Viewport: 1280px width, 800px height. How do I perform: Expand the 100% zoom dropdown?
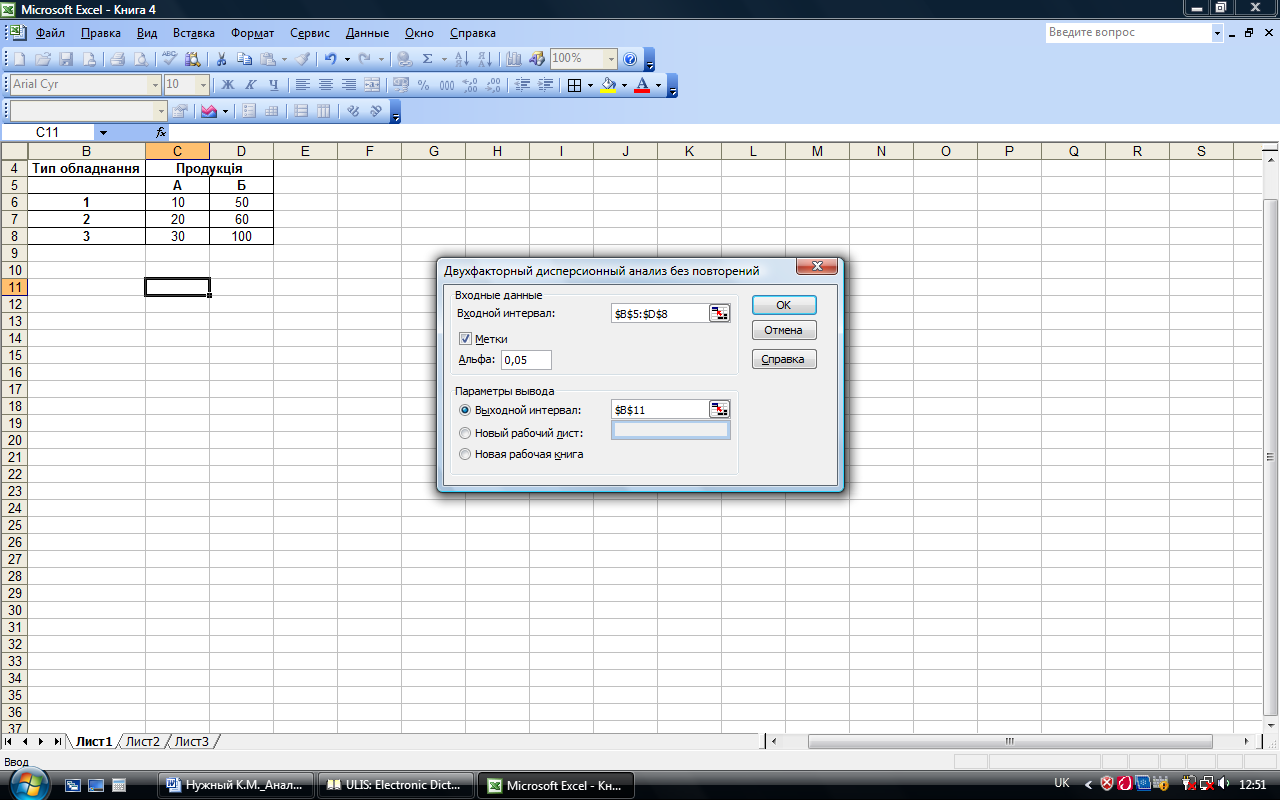point(610,59)
